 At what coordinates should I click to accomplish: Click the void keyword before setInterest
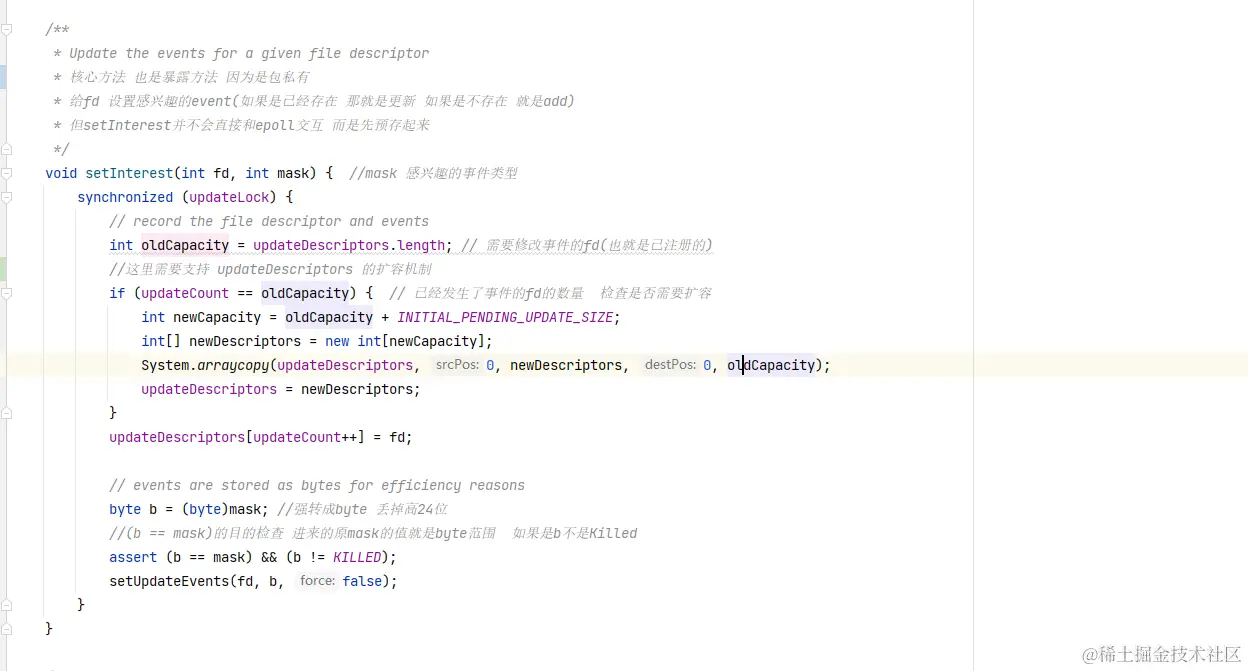61,173
